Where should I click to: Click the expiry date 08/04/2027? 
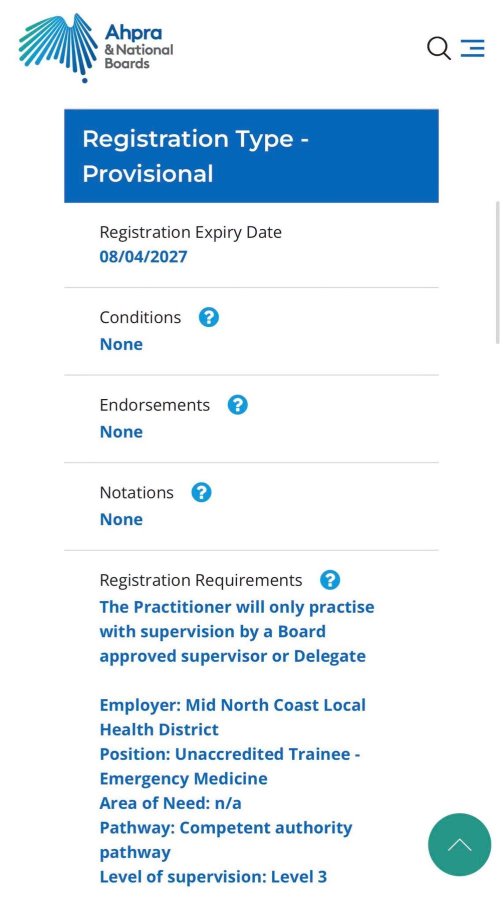pyautogui.click(x=144, y=256)
